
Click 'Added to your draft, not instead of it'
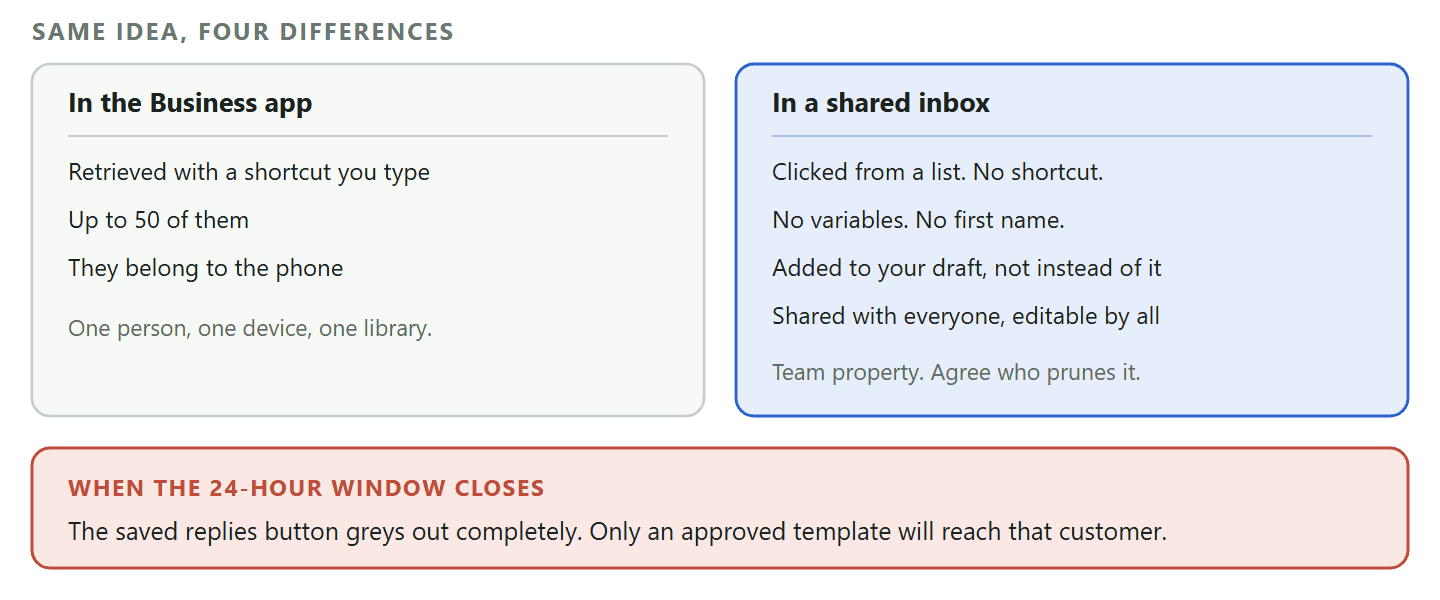click(967, 268)
